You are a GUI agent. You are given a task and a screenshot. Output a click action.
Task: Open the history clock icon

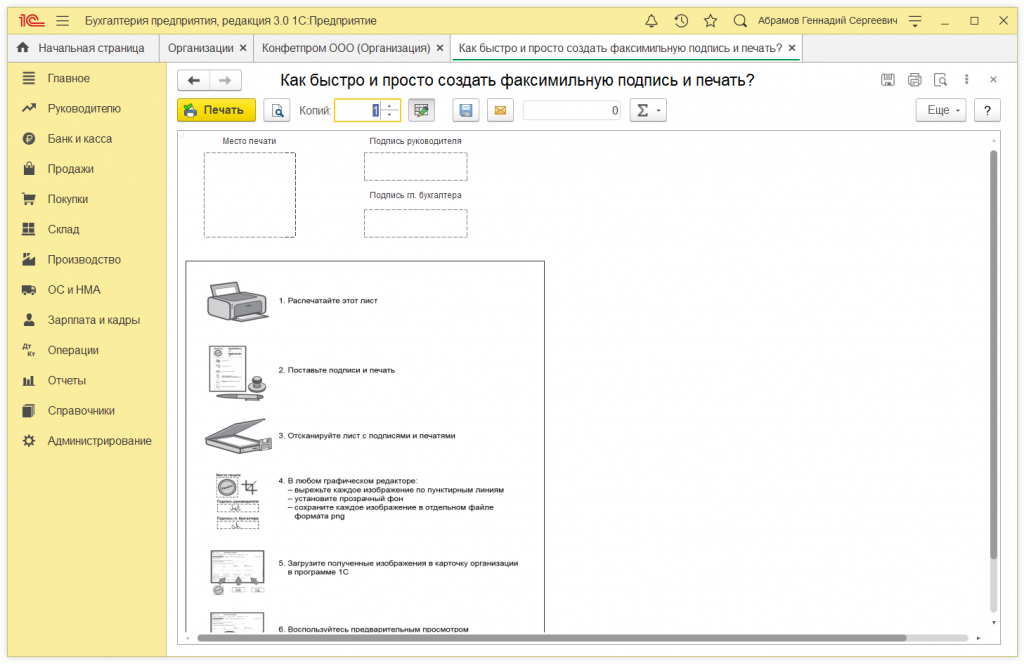(x=681, y=20)
